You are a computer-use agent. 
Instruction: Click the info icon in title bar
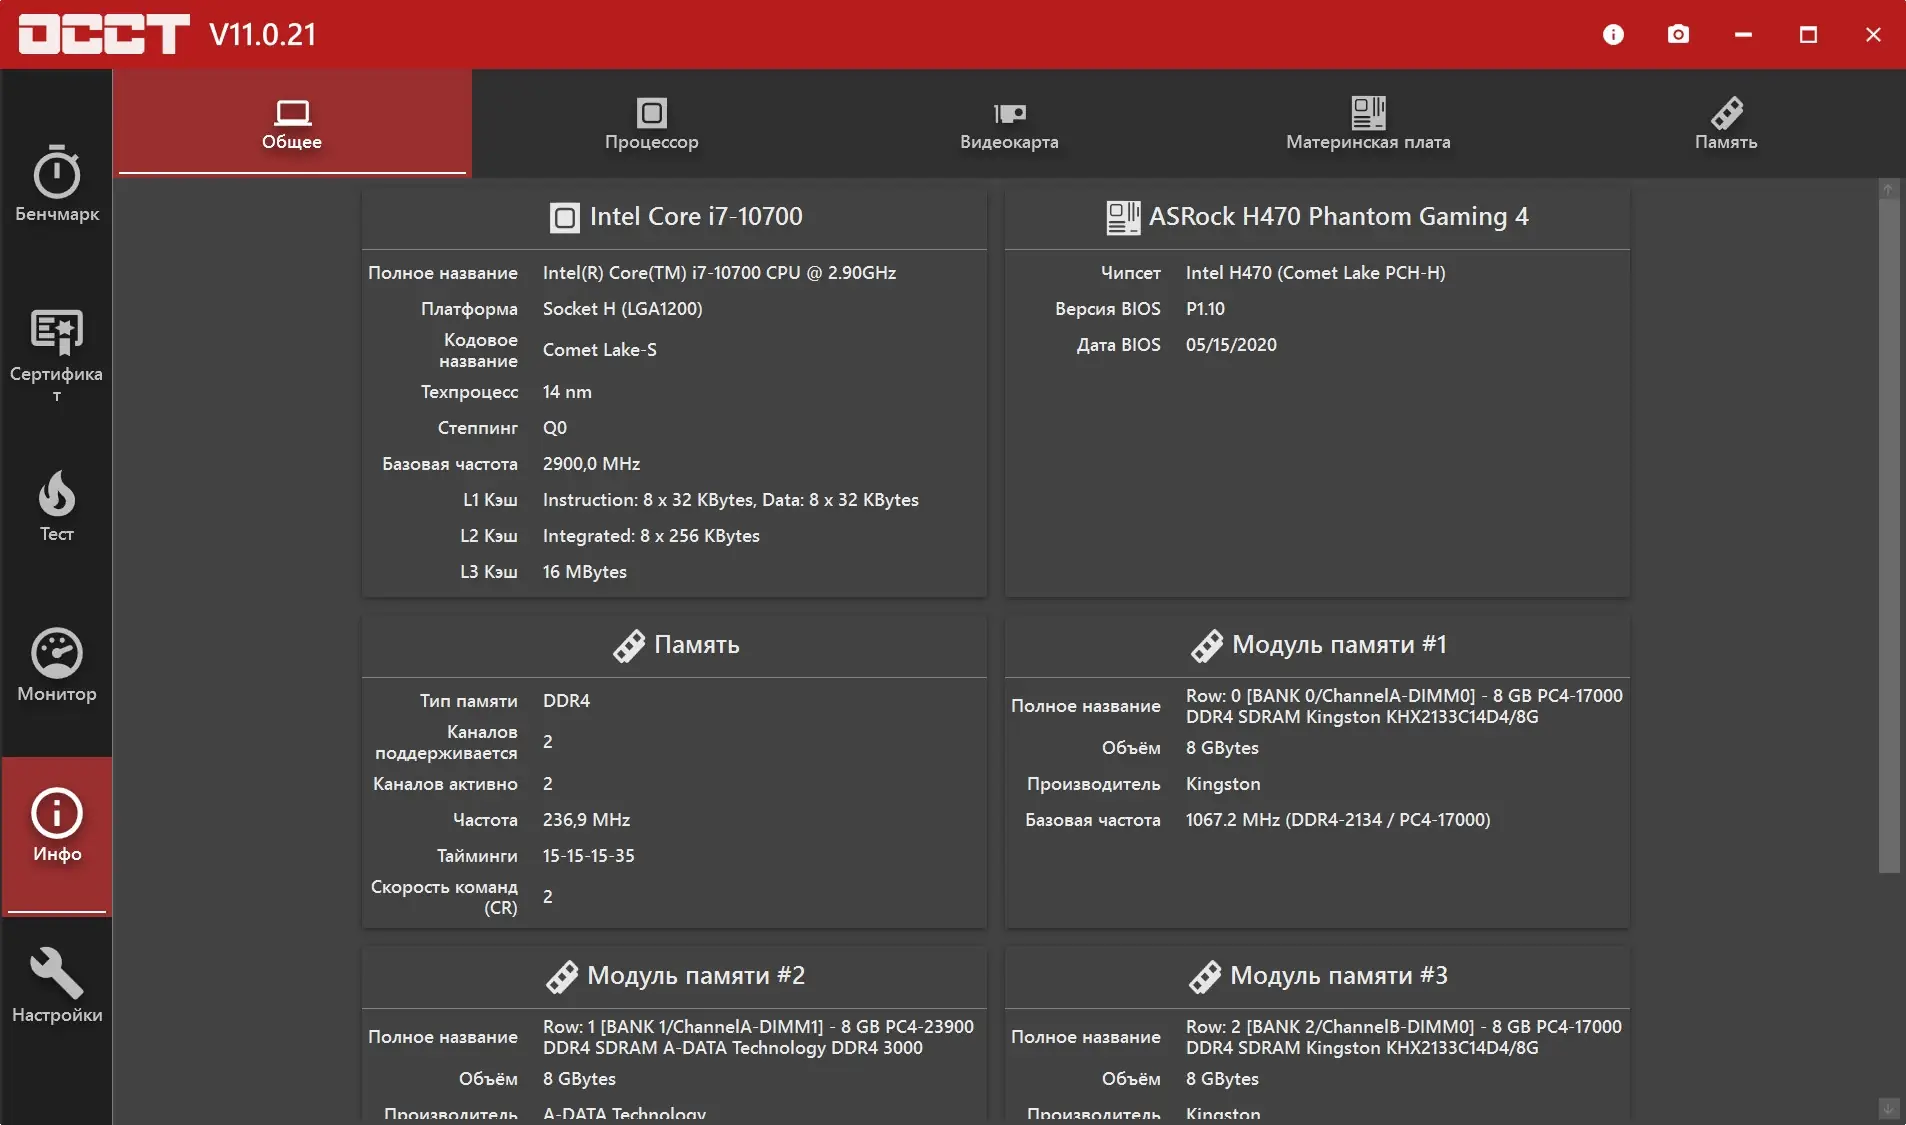click(x=1613, y=35)
